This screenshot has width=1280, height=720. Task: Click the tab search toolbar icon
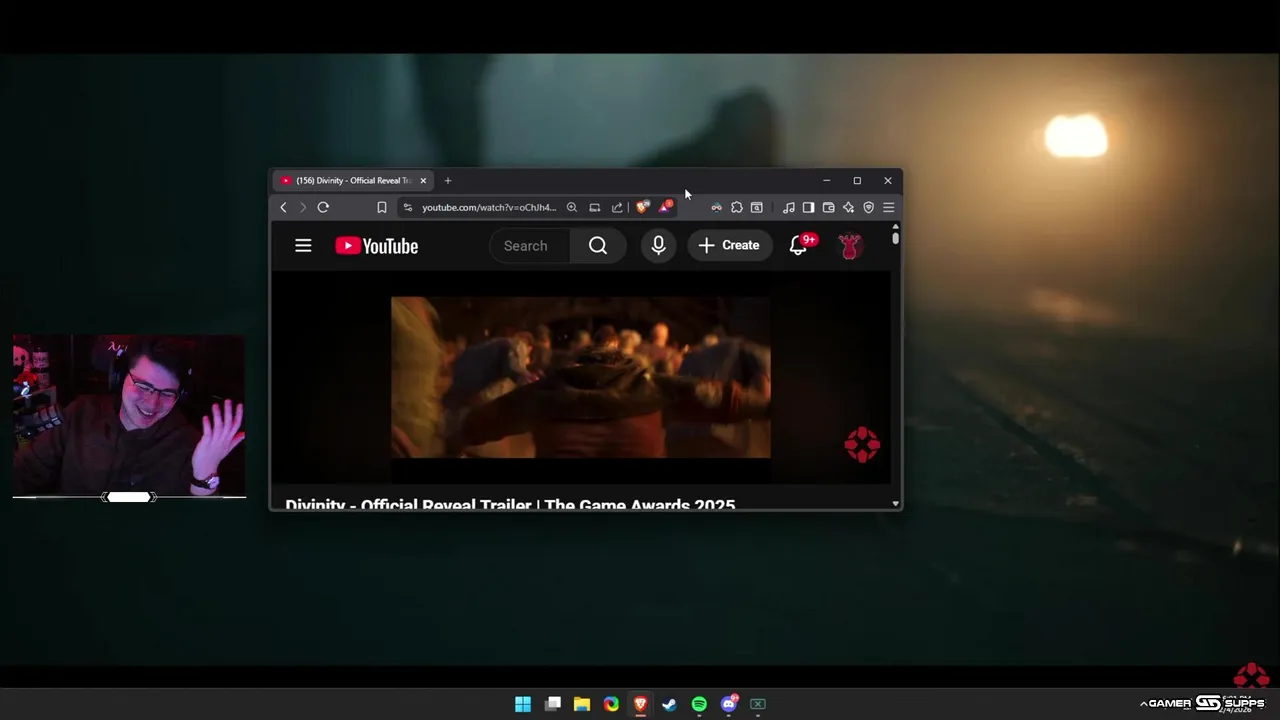pyautogui.click(x=757, y=207)
